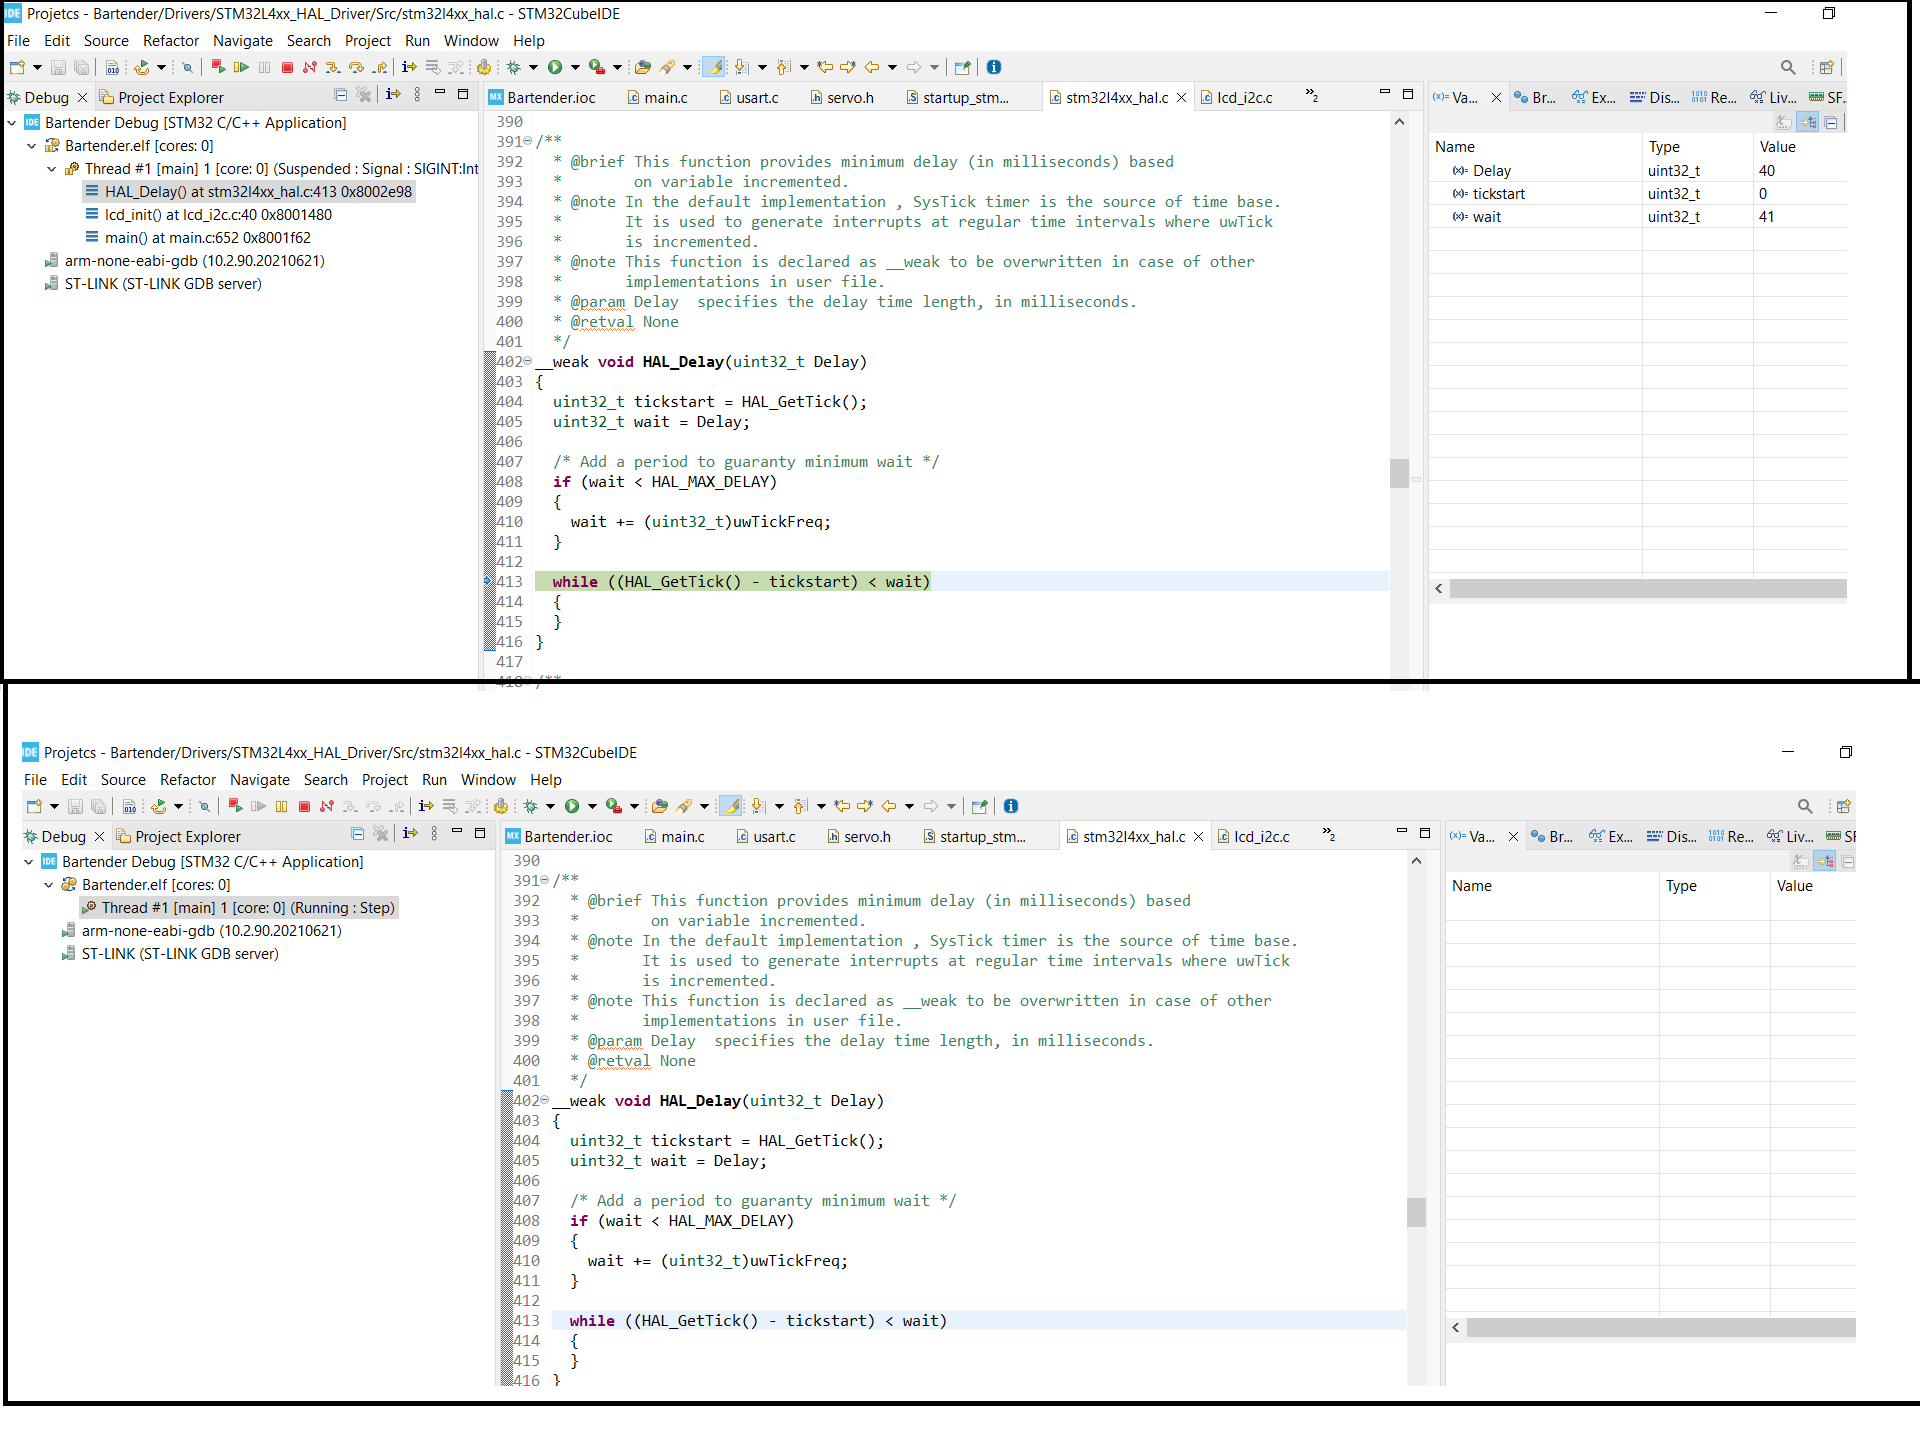Select main() at main.c:652 stack frame
Image resolution: width=1920 pixels, height=1440 pixels.
[x=207, y=238]
